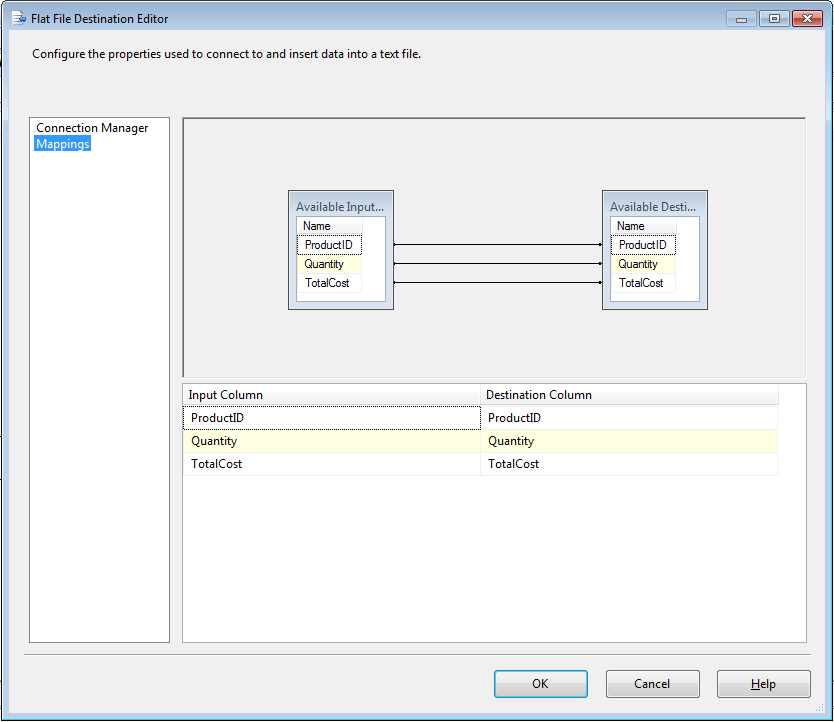Screen dimensions: 834x722
Task: Open the Quantity Input Column cell dropdown
Action: pos(332,441)
